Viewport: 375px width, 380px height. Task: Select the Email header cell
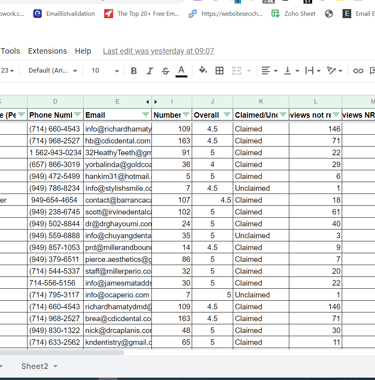pos(117,115)
